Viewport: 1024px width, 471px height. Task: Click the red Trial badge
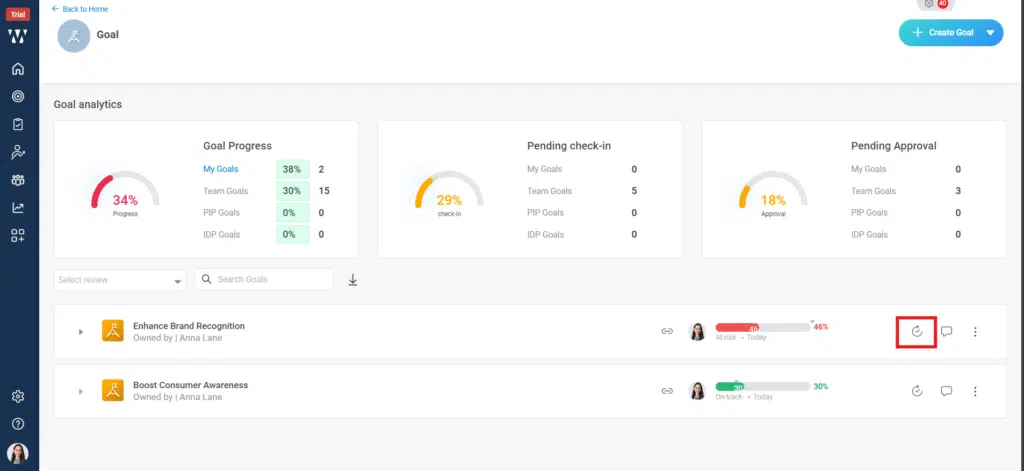tap(18, 14)
